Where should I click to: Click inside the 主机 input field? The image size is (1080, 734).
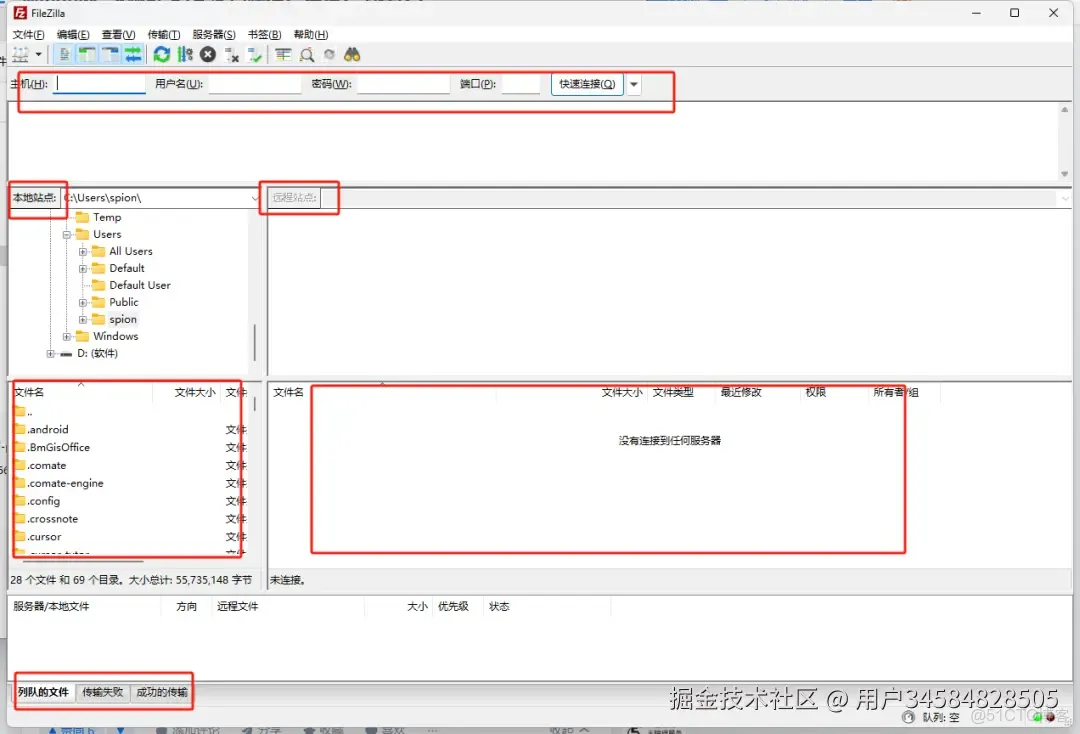pyautogui.click(x=98, y=84)
